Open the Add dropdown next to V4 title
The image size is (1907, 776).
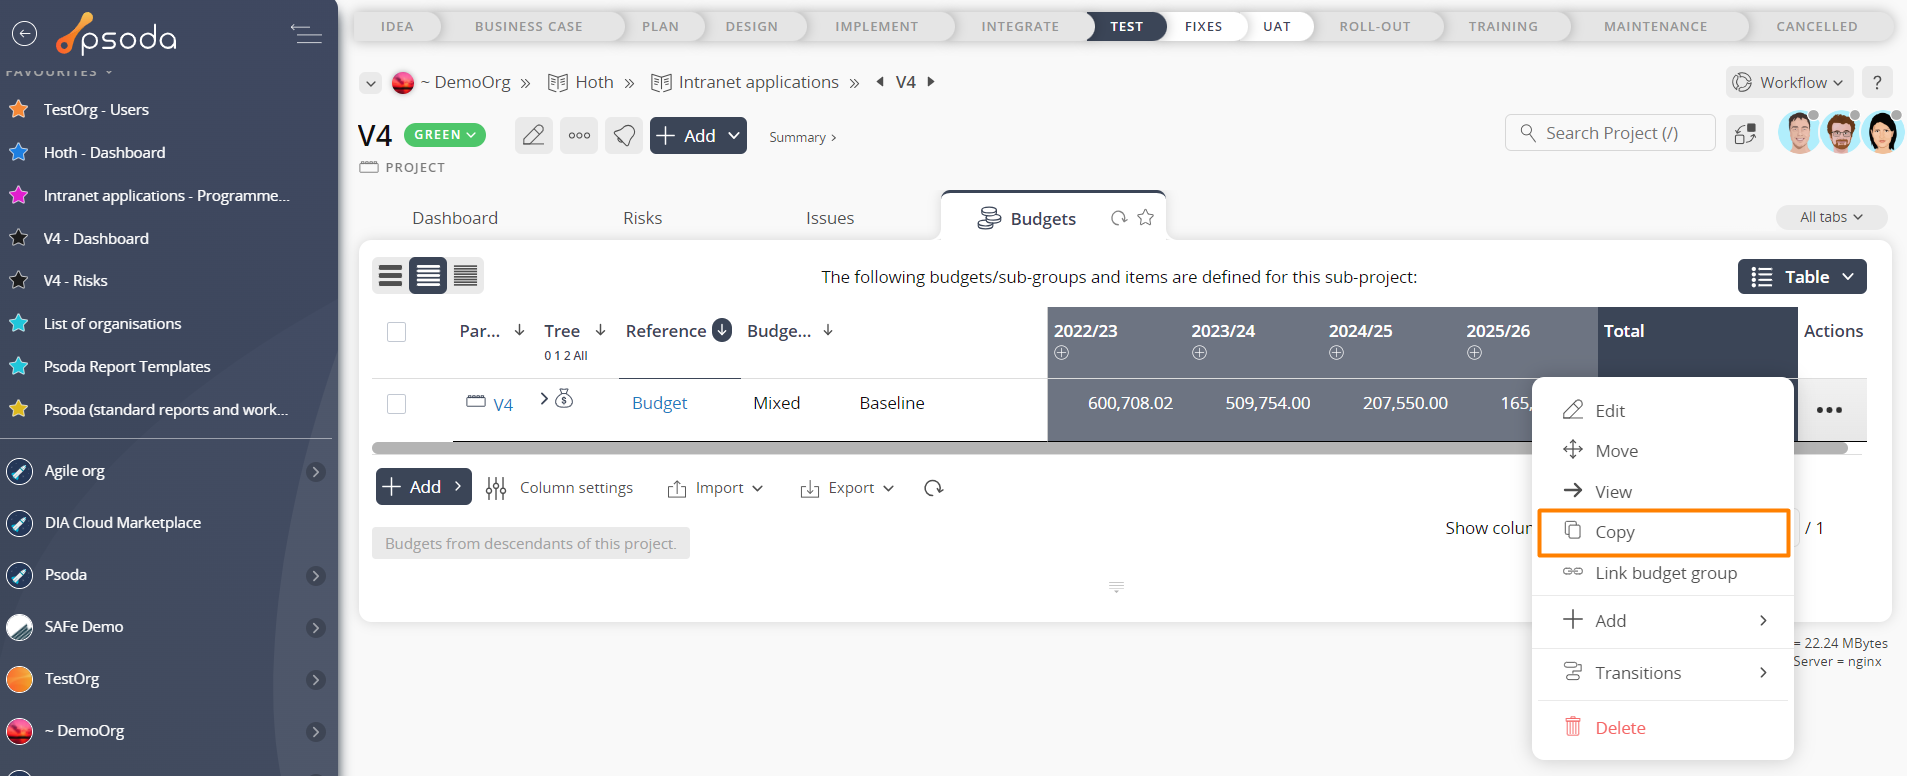click(x=698, y=135)
